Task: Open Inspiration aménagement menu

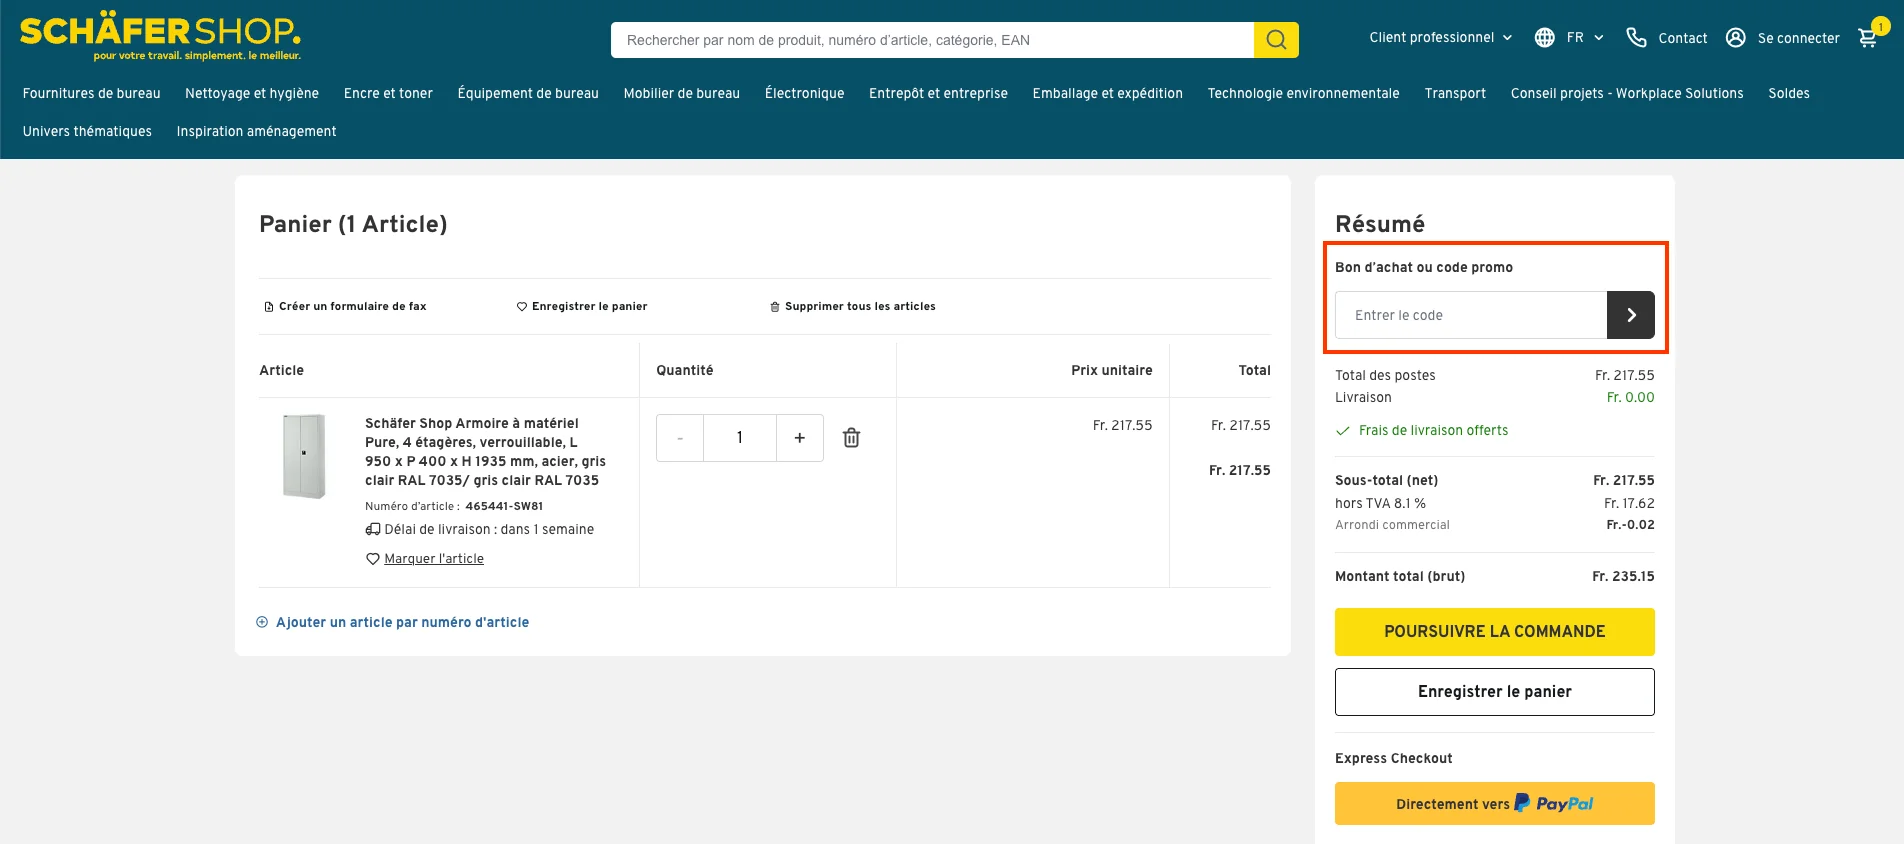Action: pos(257,131)
